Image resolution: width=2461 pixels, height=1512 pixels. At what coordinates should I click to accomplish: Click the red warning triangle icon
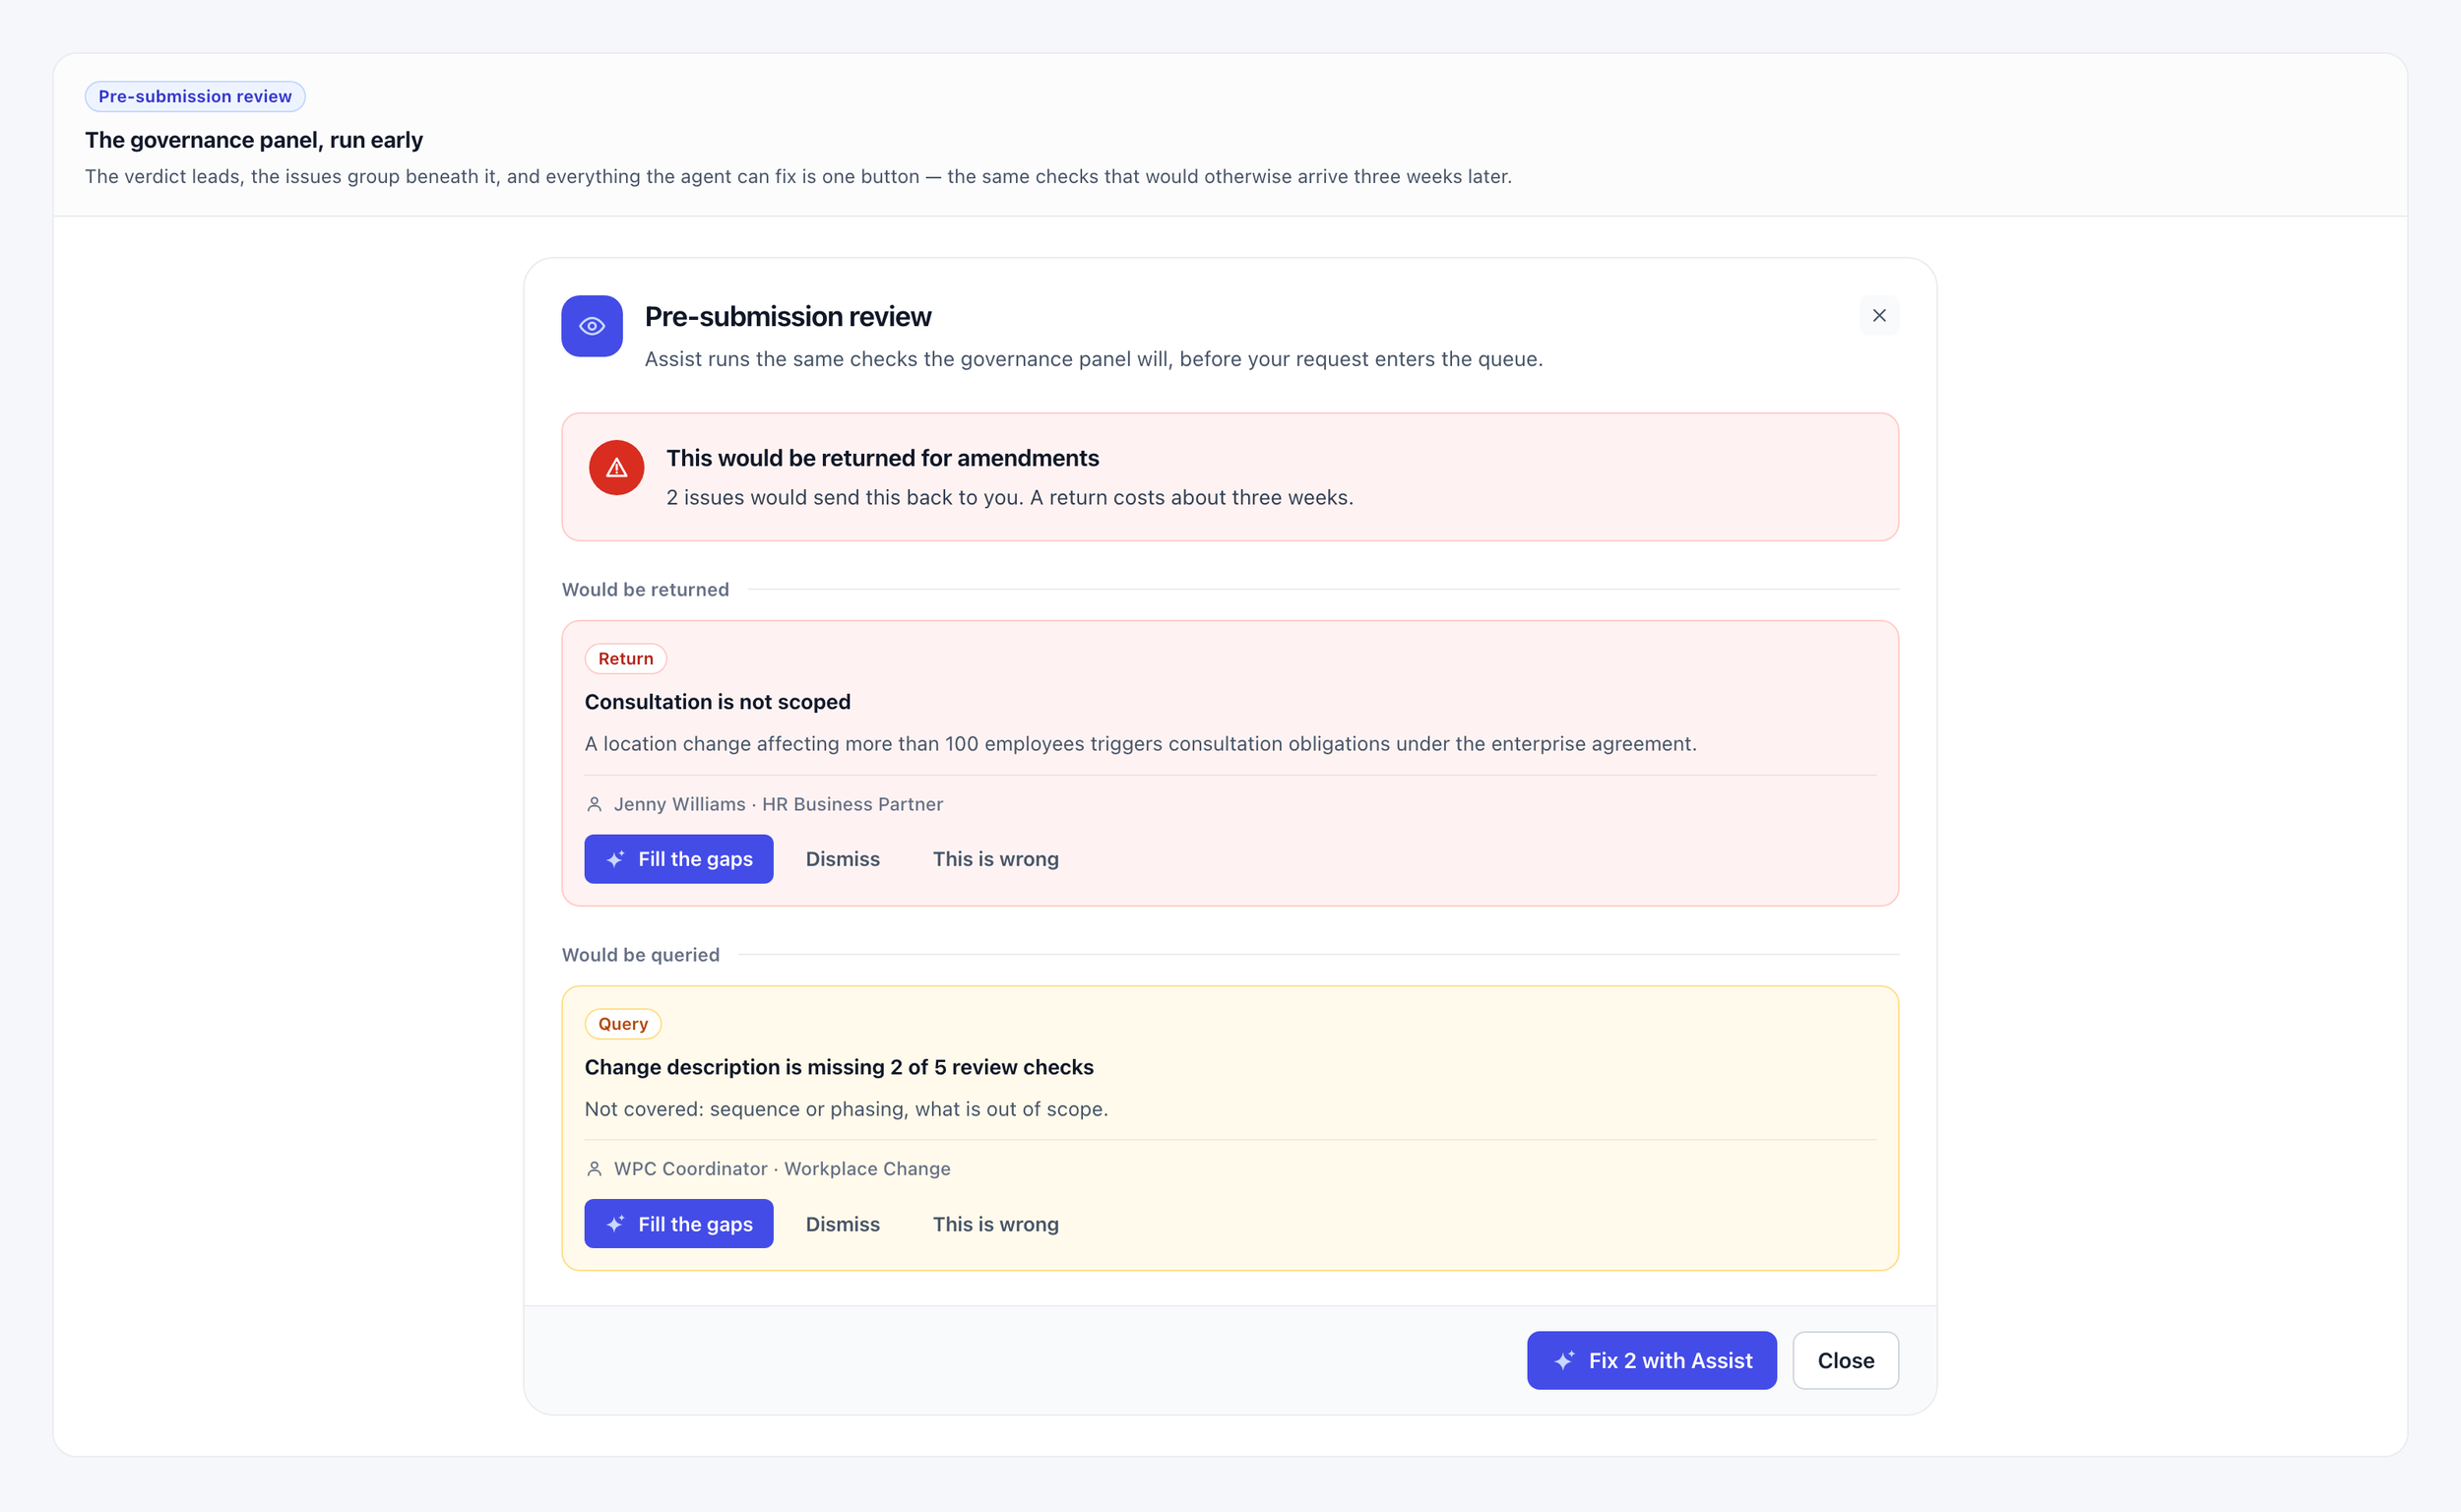point(616,468)
